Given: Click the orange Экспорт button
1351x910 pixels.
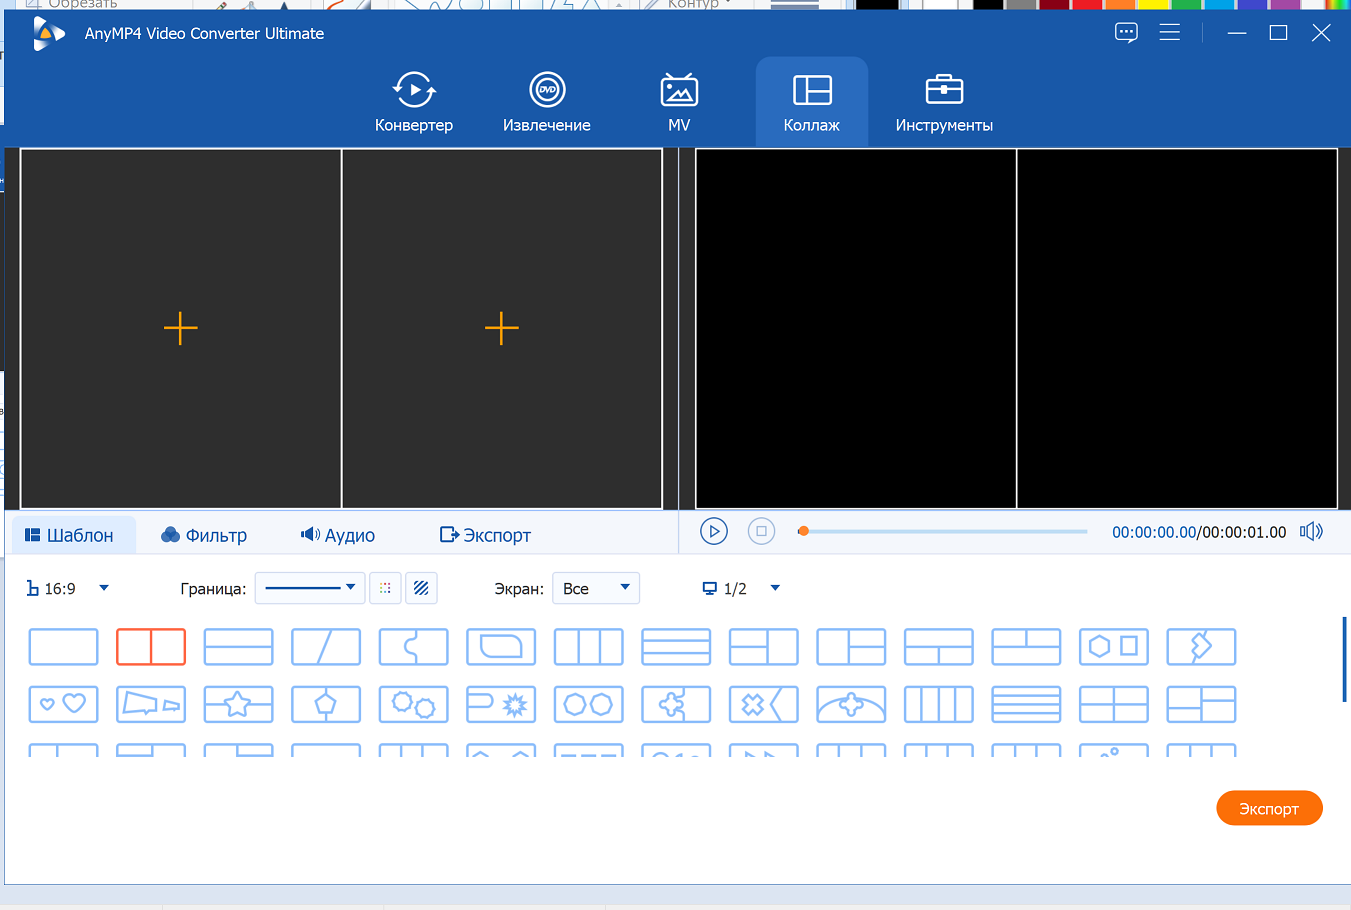Looking at the screenshot, I should click(x=1268, y=809).
